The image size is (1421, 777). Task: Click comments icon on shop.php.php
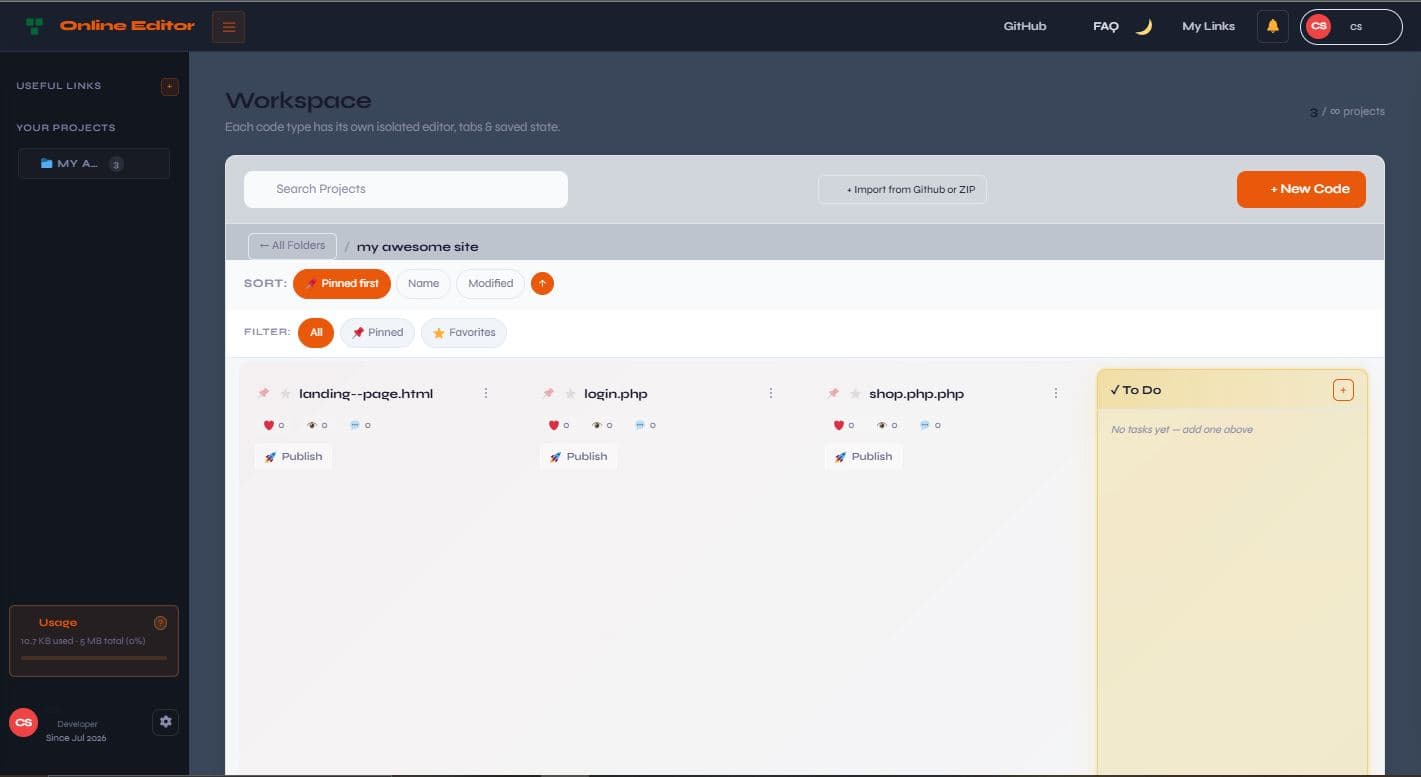[925, 425]
